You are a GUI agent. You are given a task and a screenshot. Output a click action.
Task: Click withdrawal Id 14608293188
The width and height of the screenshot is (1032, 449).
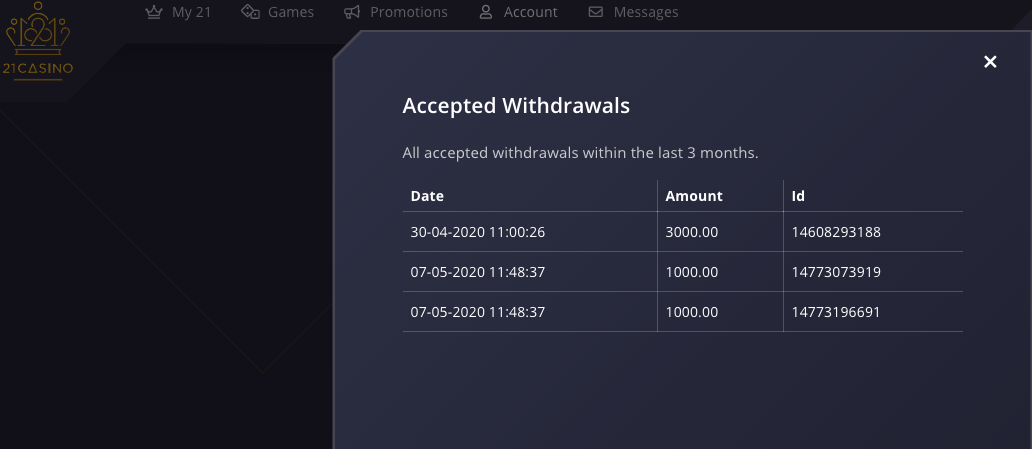coord(836,232)
